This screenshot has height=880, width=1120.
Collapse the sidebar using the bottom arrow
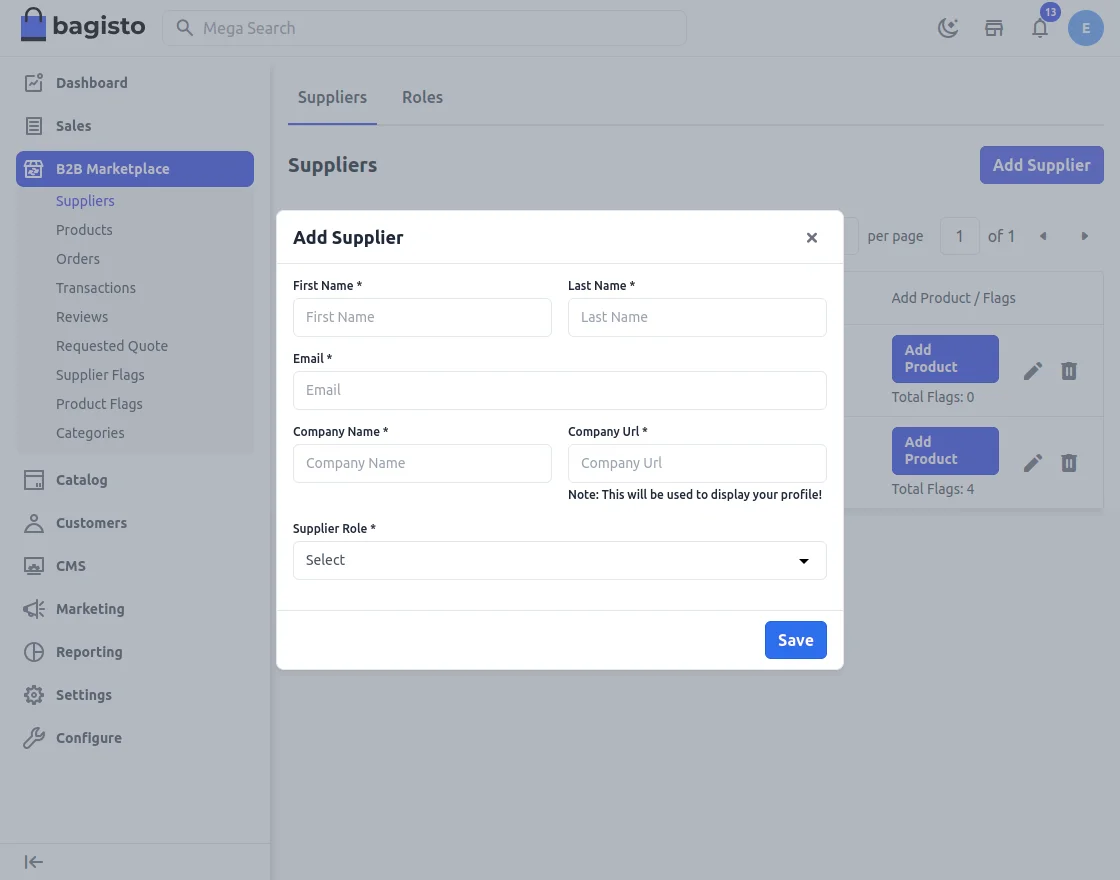coord(33,861)
